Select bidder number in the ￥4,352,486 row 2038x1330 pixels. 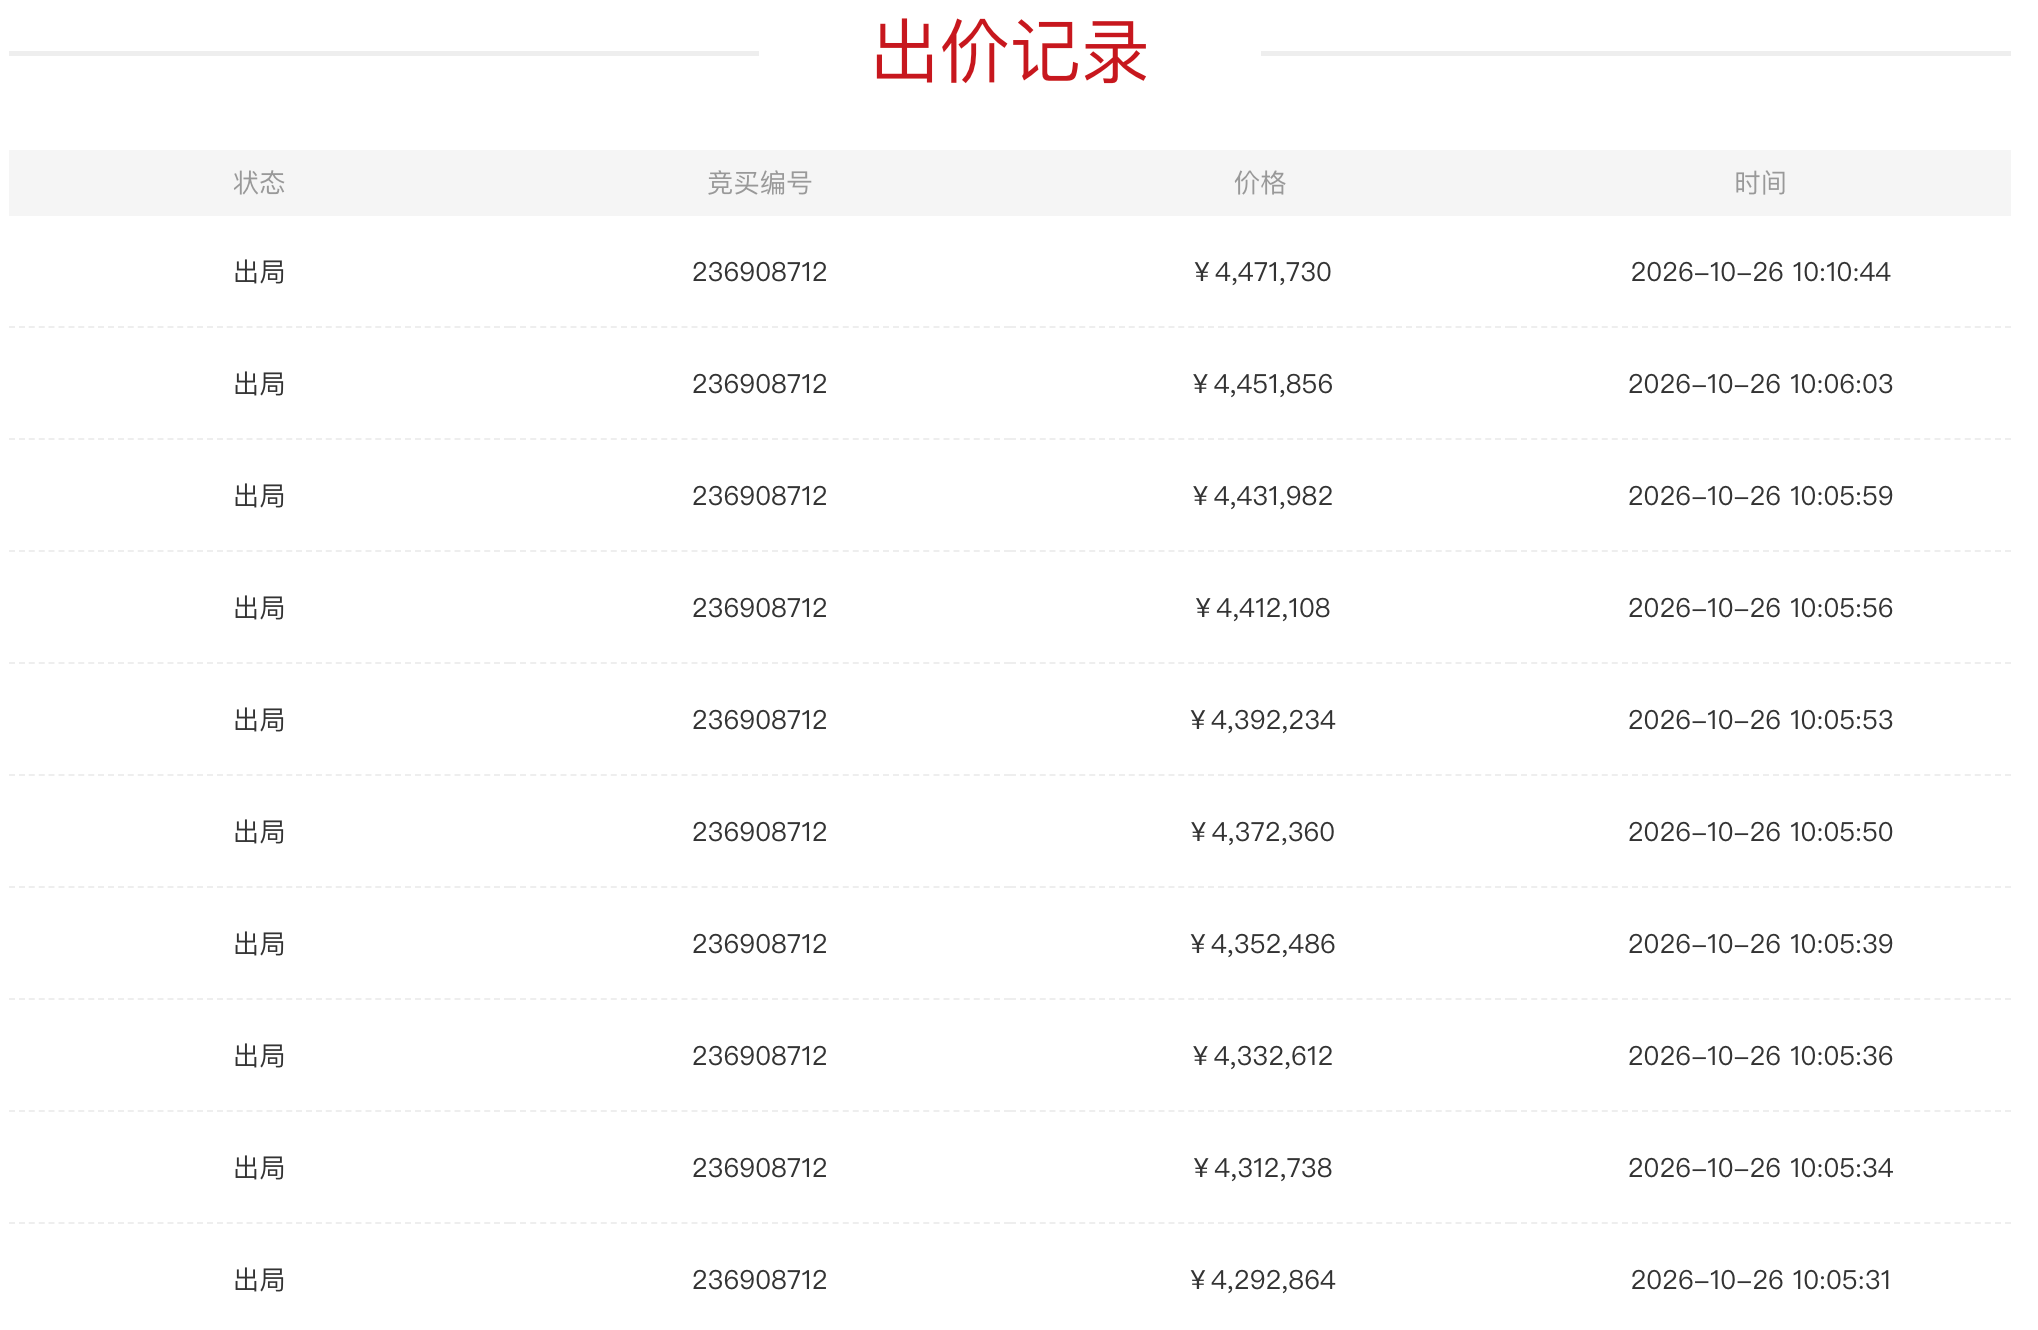(759, 944)
